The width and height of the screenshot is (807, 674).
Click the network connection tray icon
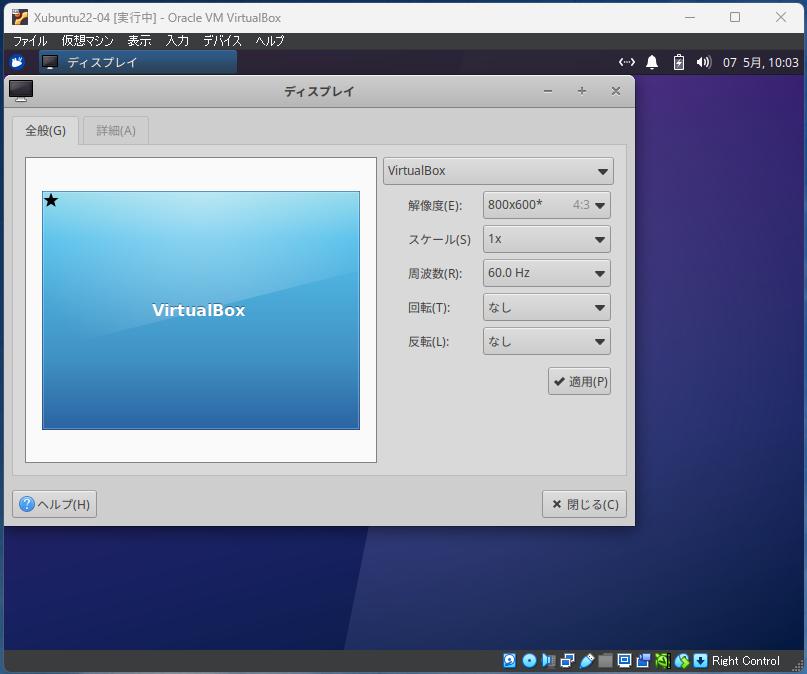(626, 62)
